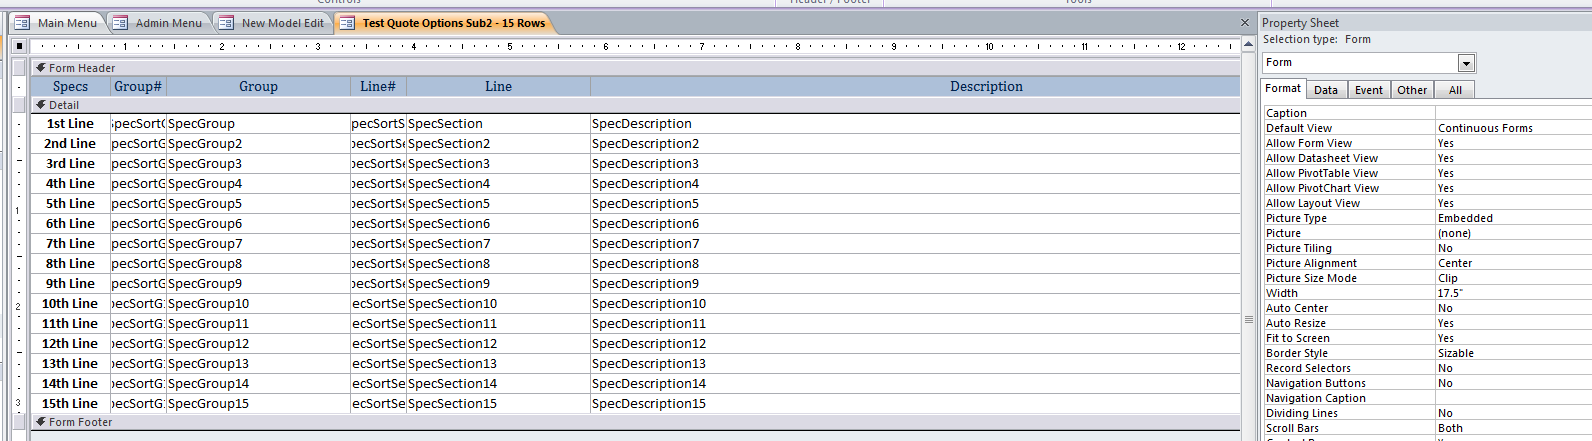Screen dimensions: 1592x441
Task: Click the form selector box by the ruler
Action: 19,46
